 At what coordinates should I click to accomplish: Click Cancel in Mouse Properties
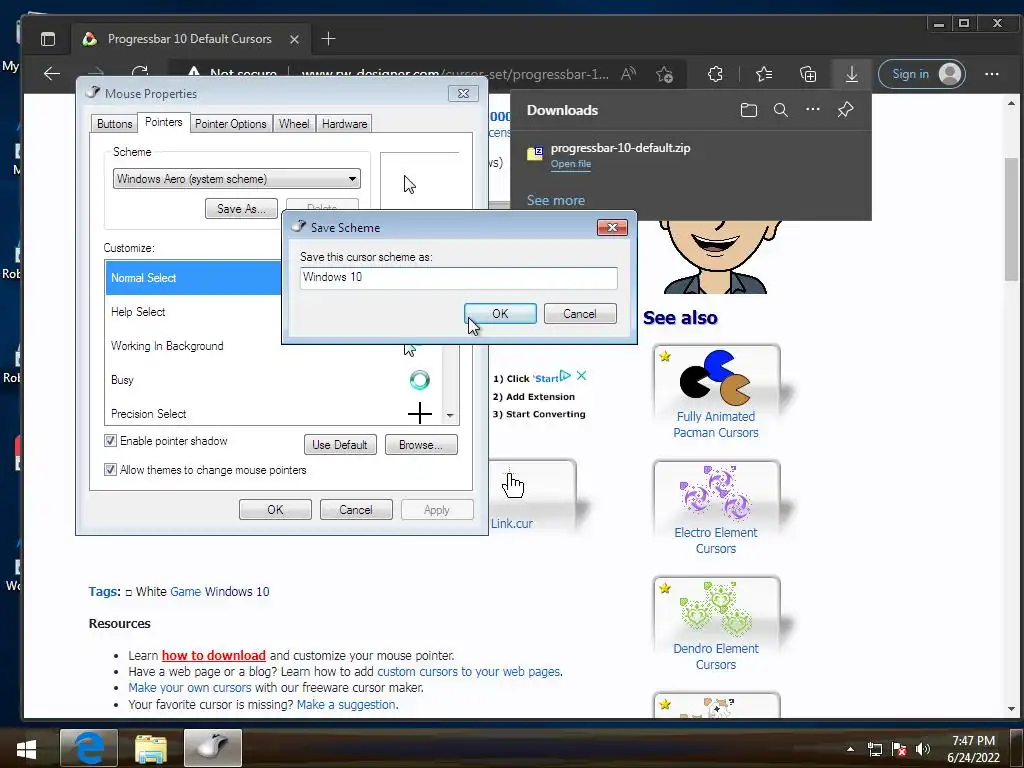(x=356, y=509)
